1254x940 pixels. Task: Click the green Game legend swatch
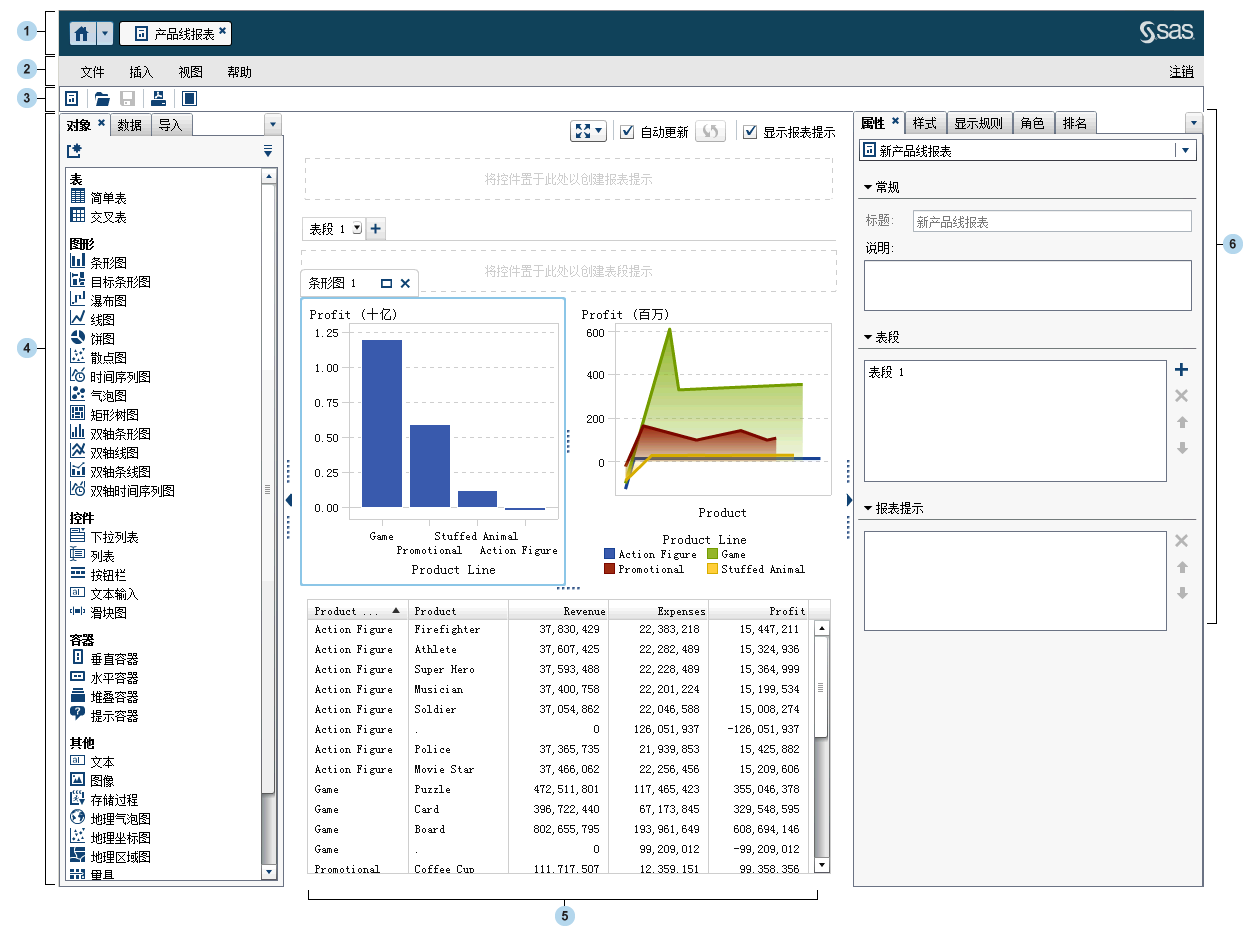[x=713, y=554]
